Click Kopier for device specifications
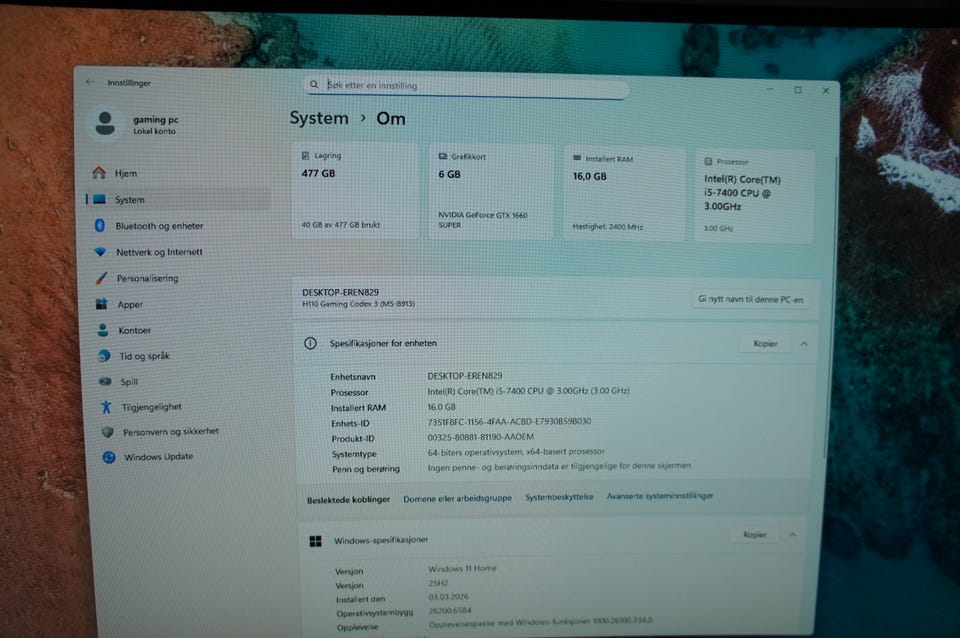 (765, 343)
